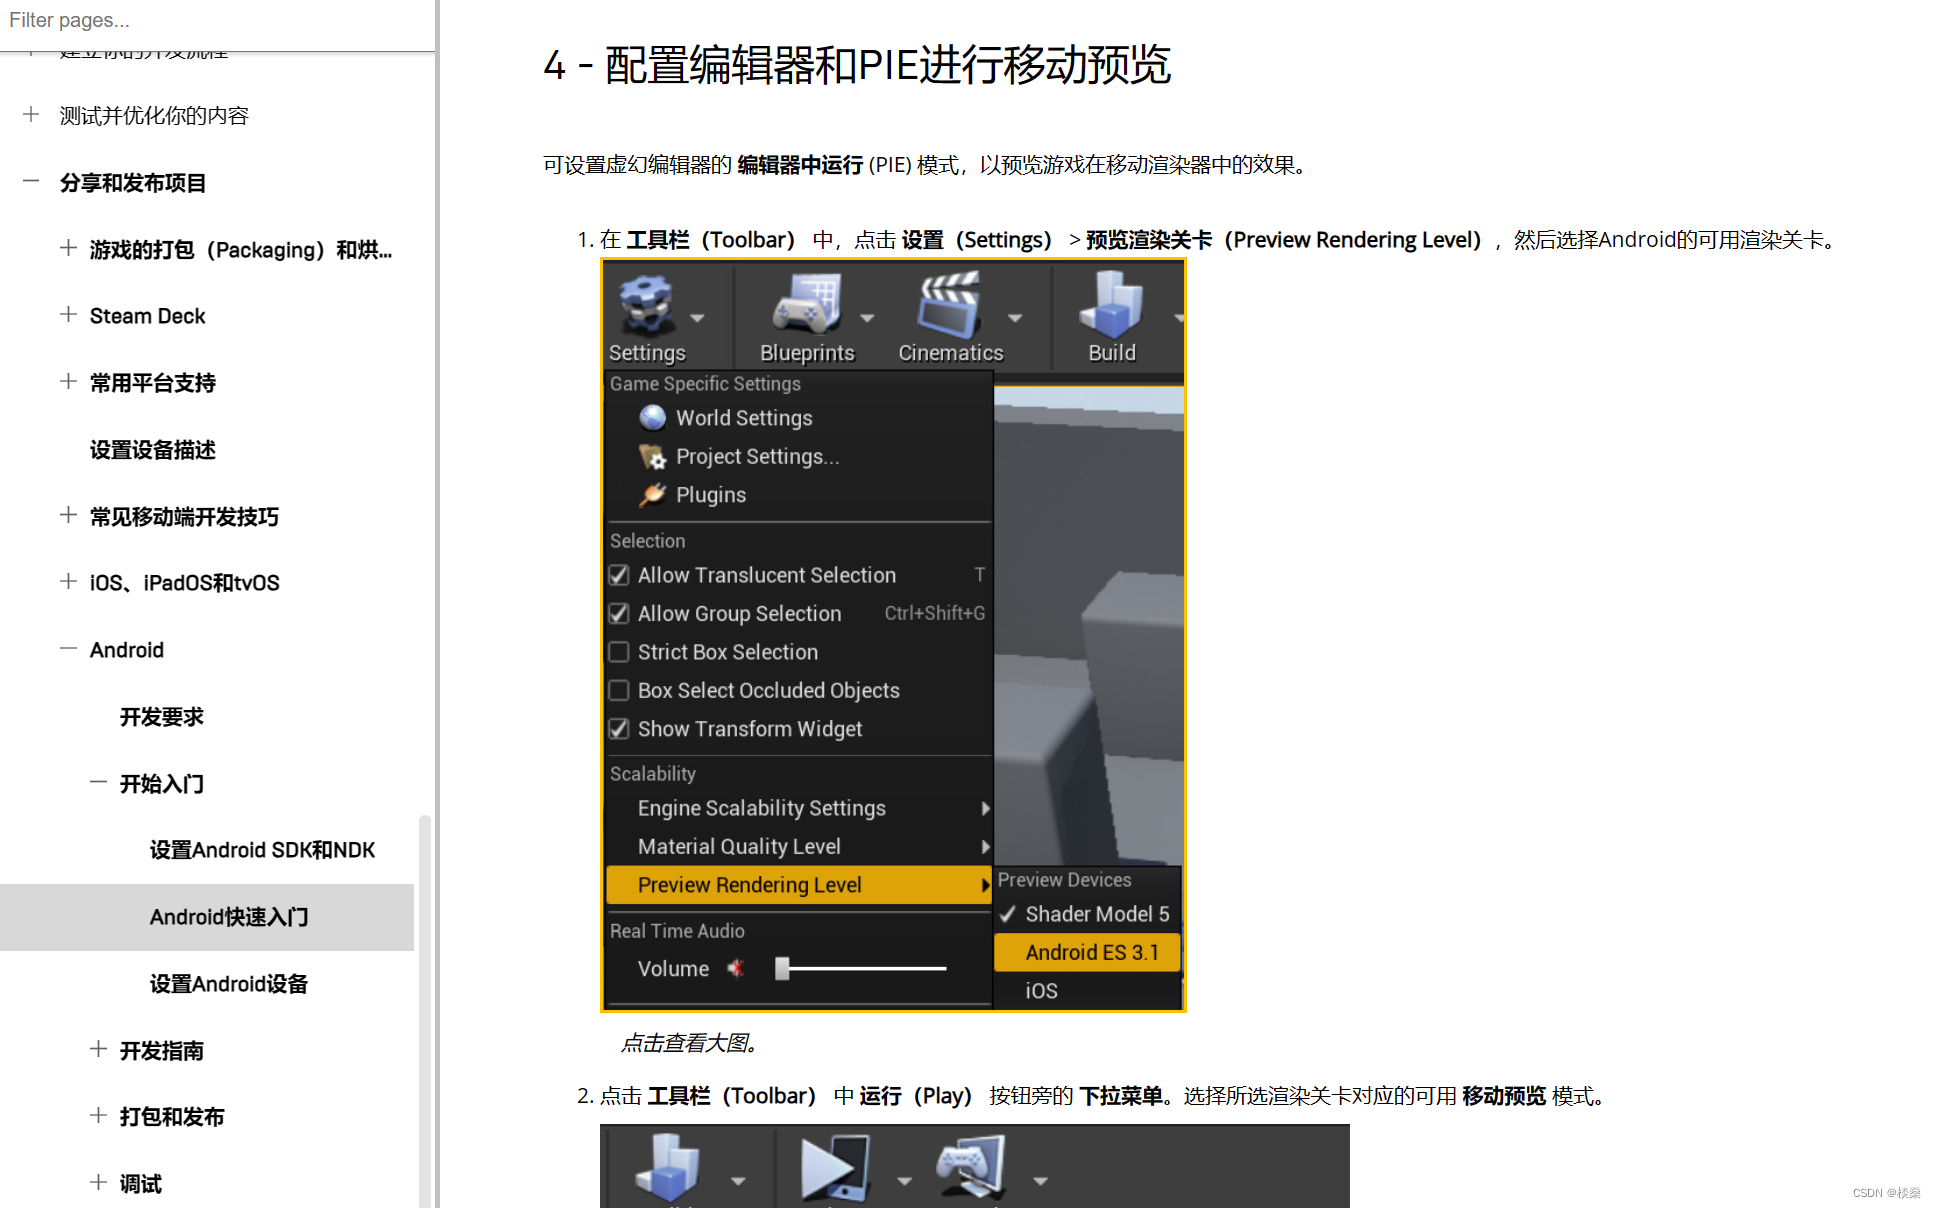Open the 设置Android设备 page link
1936x1208 pixels.
click(x=228, y=984)
